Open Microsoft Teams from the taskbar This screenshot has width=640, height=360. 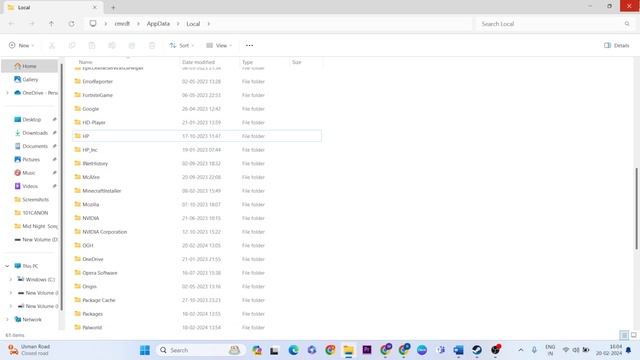pos(440,350)
